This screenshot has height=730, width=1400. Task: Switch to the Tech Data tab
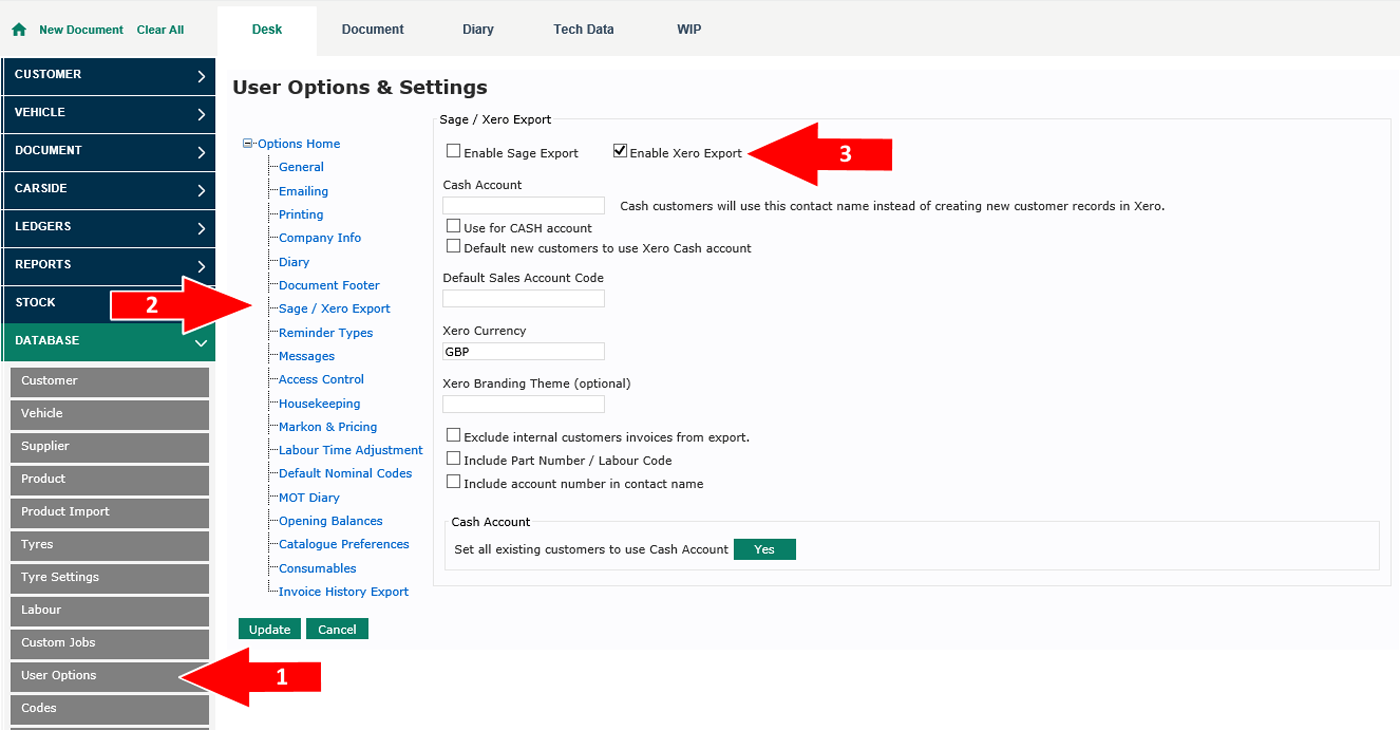point(583,30)
